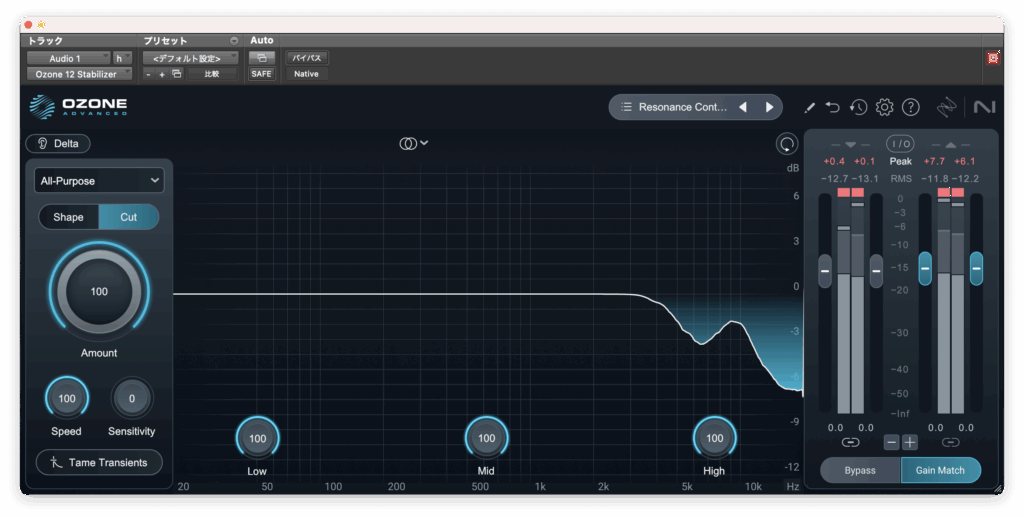Go to next preset with right arrow
1024x518 pixels.
click(x=769, y=107)
